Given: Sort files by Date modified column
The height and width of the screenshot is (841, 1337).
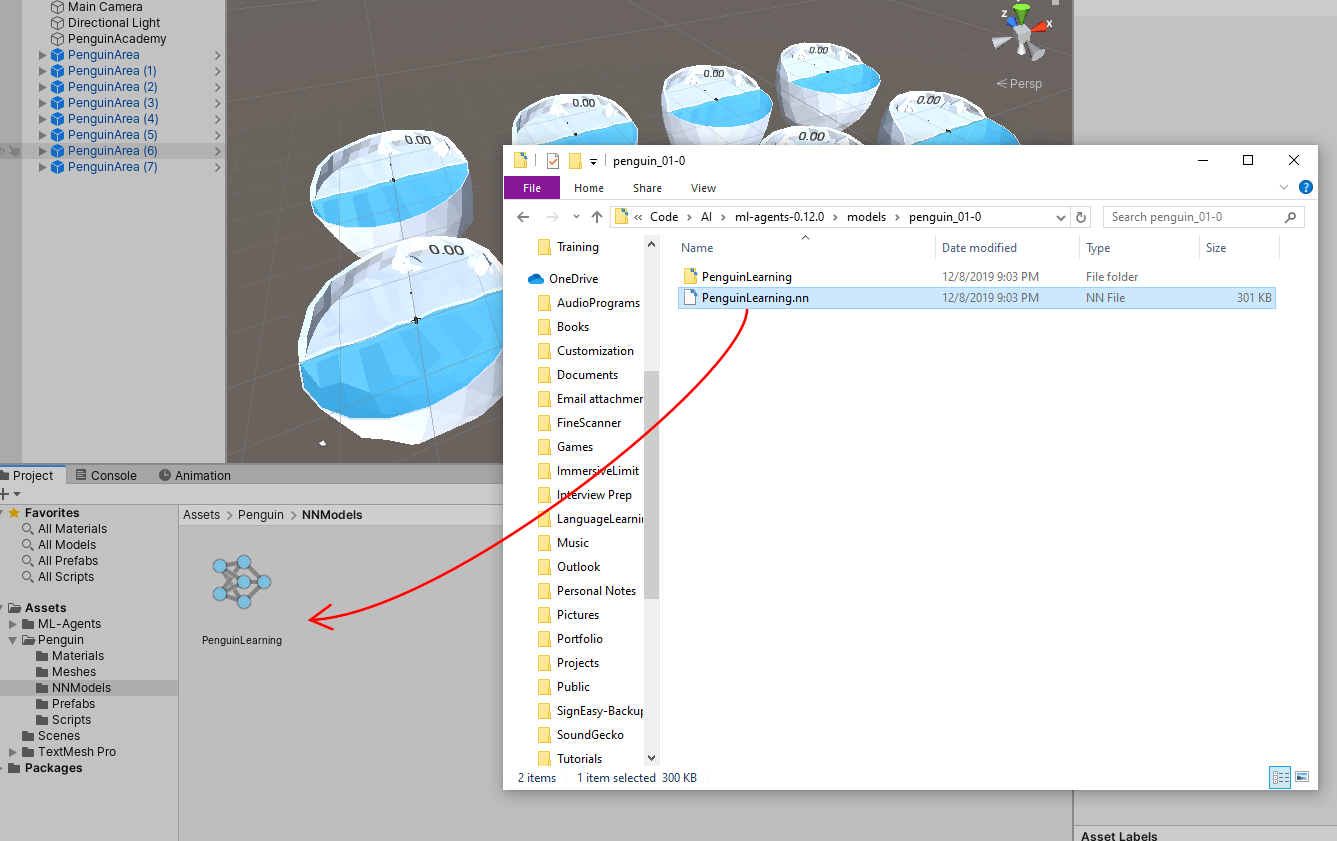Looking at the screenshot, I should pyautogui.click(x=979, y=248).
